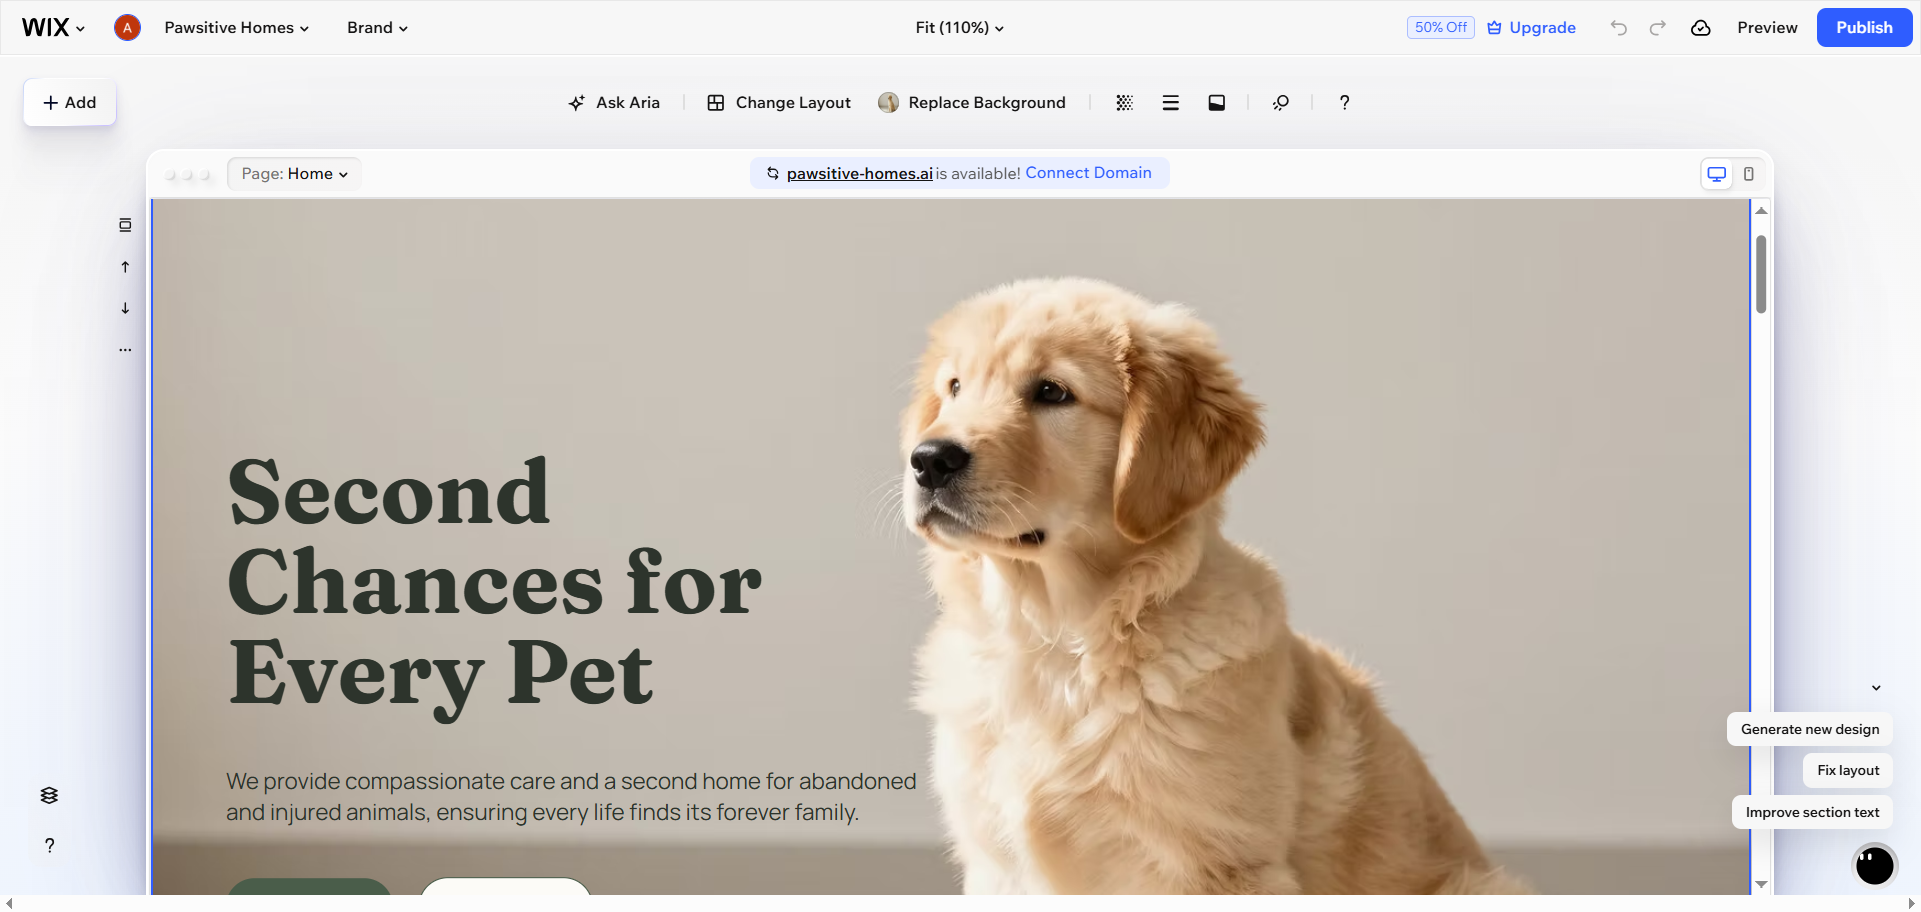Click Generate new design
1921x912 pixels.
coord(1810,729)
